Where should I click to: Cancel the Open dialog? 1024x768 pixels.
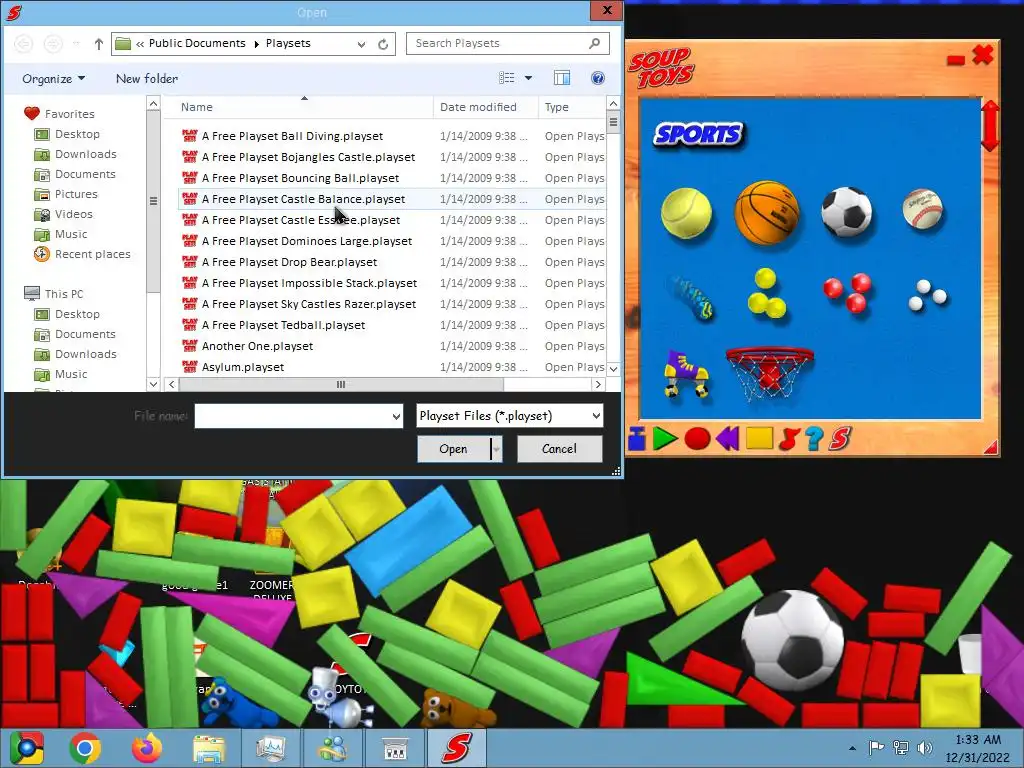[x=560, y=449]
